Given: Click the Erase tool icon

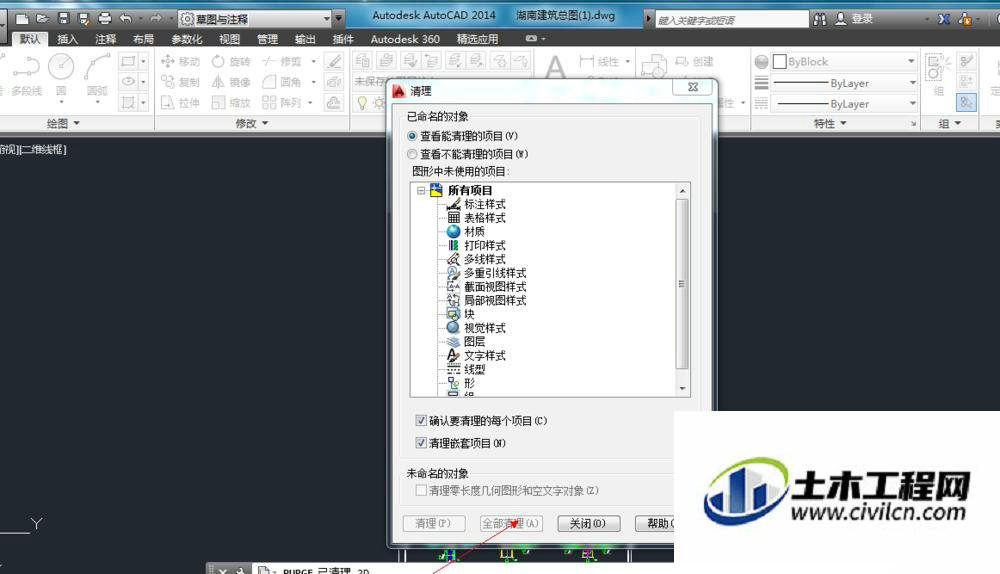Looking at the screenshot, I should (x=334, y=61).
